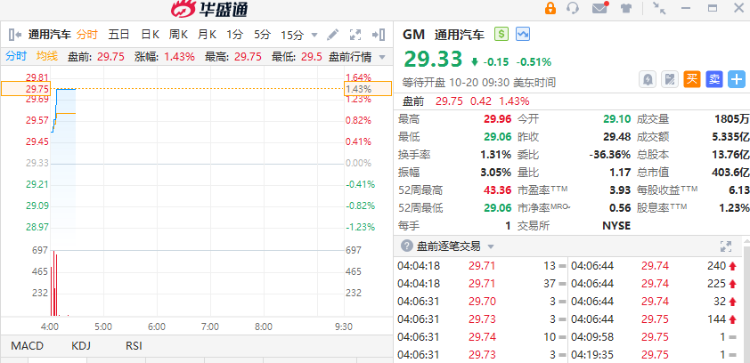This screenshot has width=750, height=363.
Task: Click the 华盛通 logo
Action: (x=210, y=9)
